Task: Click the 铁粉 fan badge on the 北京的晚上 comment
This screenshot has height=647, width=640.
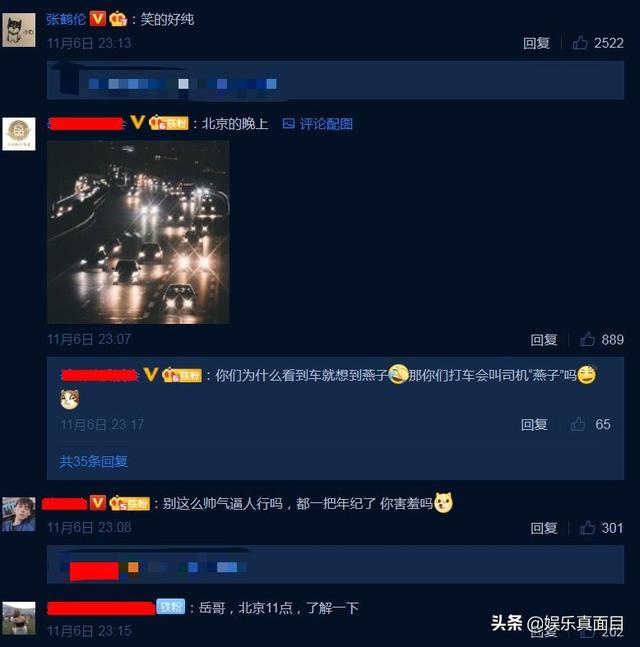Action: pyautogui.click(x=169, y=123)
